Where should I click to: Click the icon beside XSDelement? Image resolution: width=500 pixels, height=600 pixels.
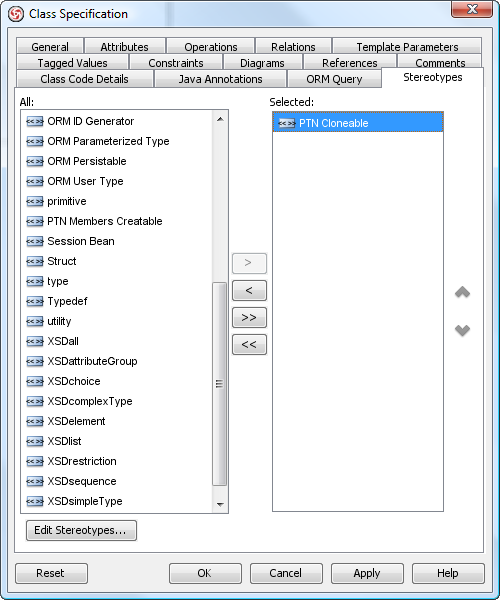click(34, 421)
